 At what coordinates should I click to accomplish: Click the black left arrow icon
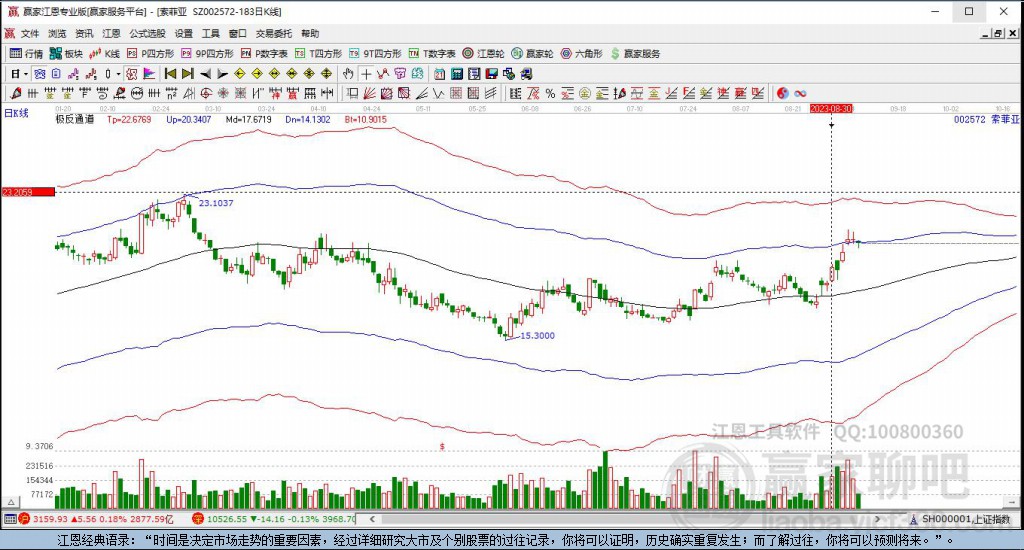205,74
